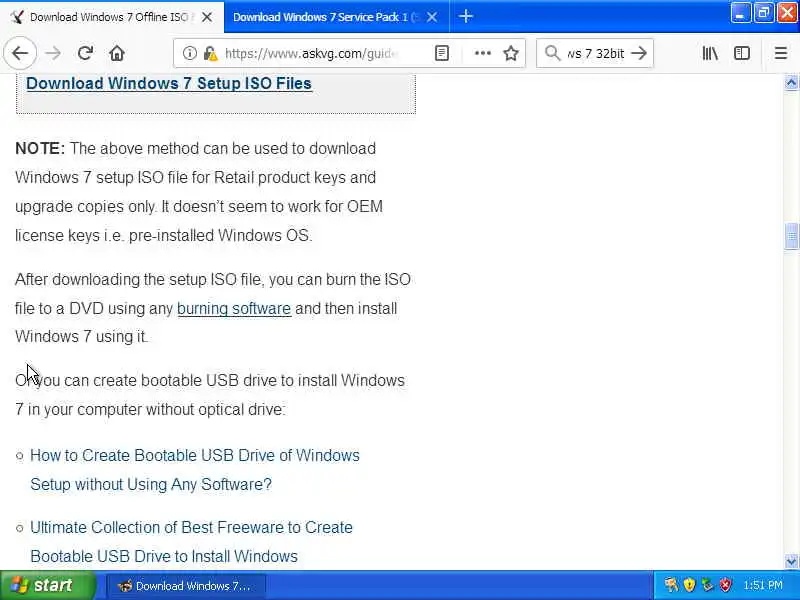The image size is (800, 600).
Task: Click the insecure connection lock warning icon
Action: tap(210, 53)
